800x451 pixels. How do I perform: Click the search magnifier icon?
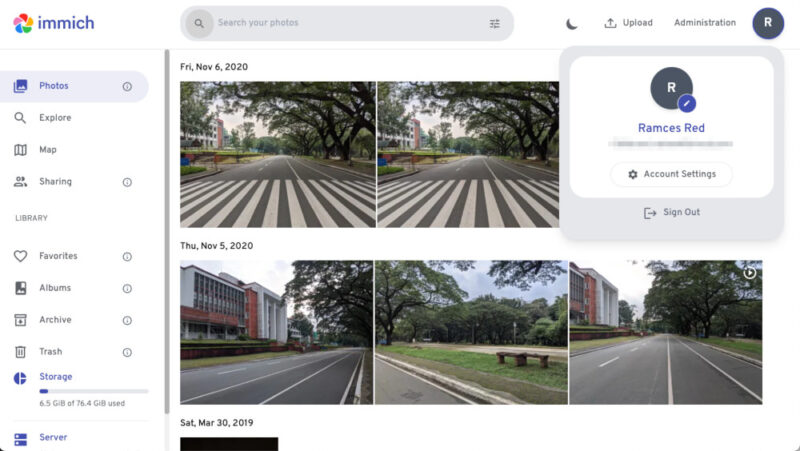199,23
